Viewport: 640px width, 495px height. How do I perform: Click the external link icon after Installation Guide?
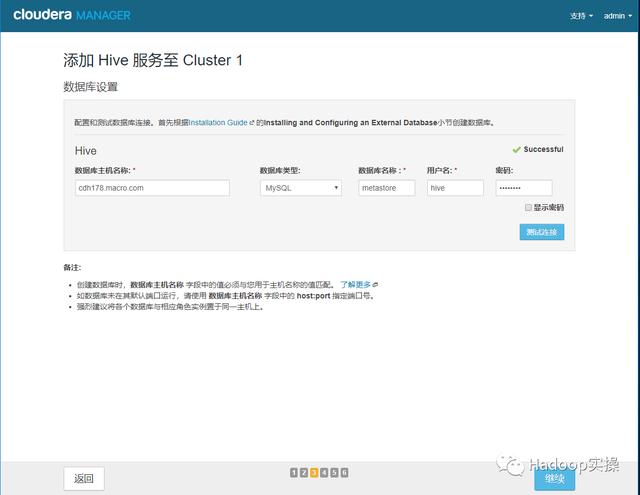pyautogui.click(x=252, y=122)
